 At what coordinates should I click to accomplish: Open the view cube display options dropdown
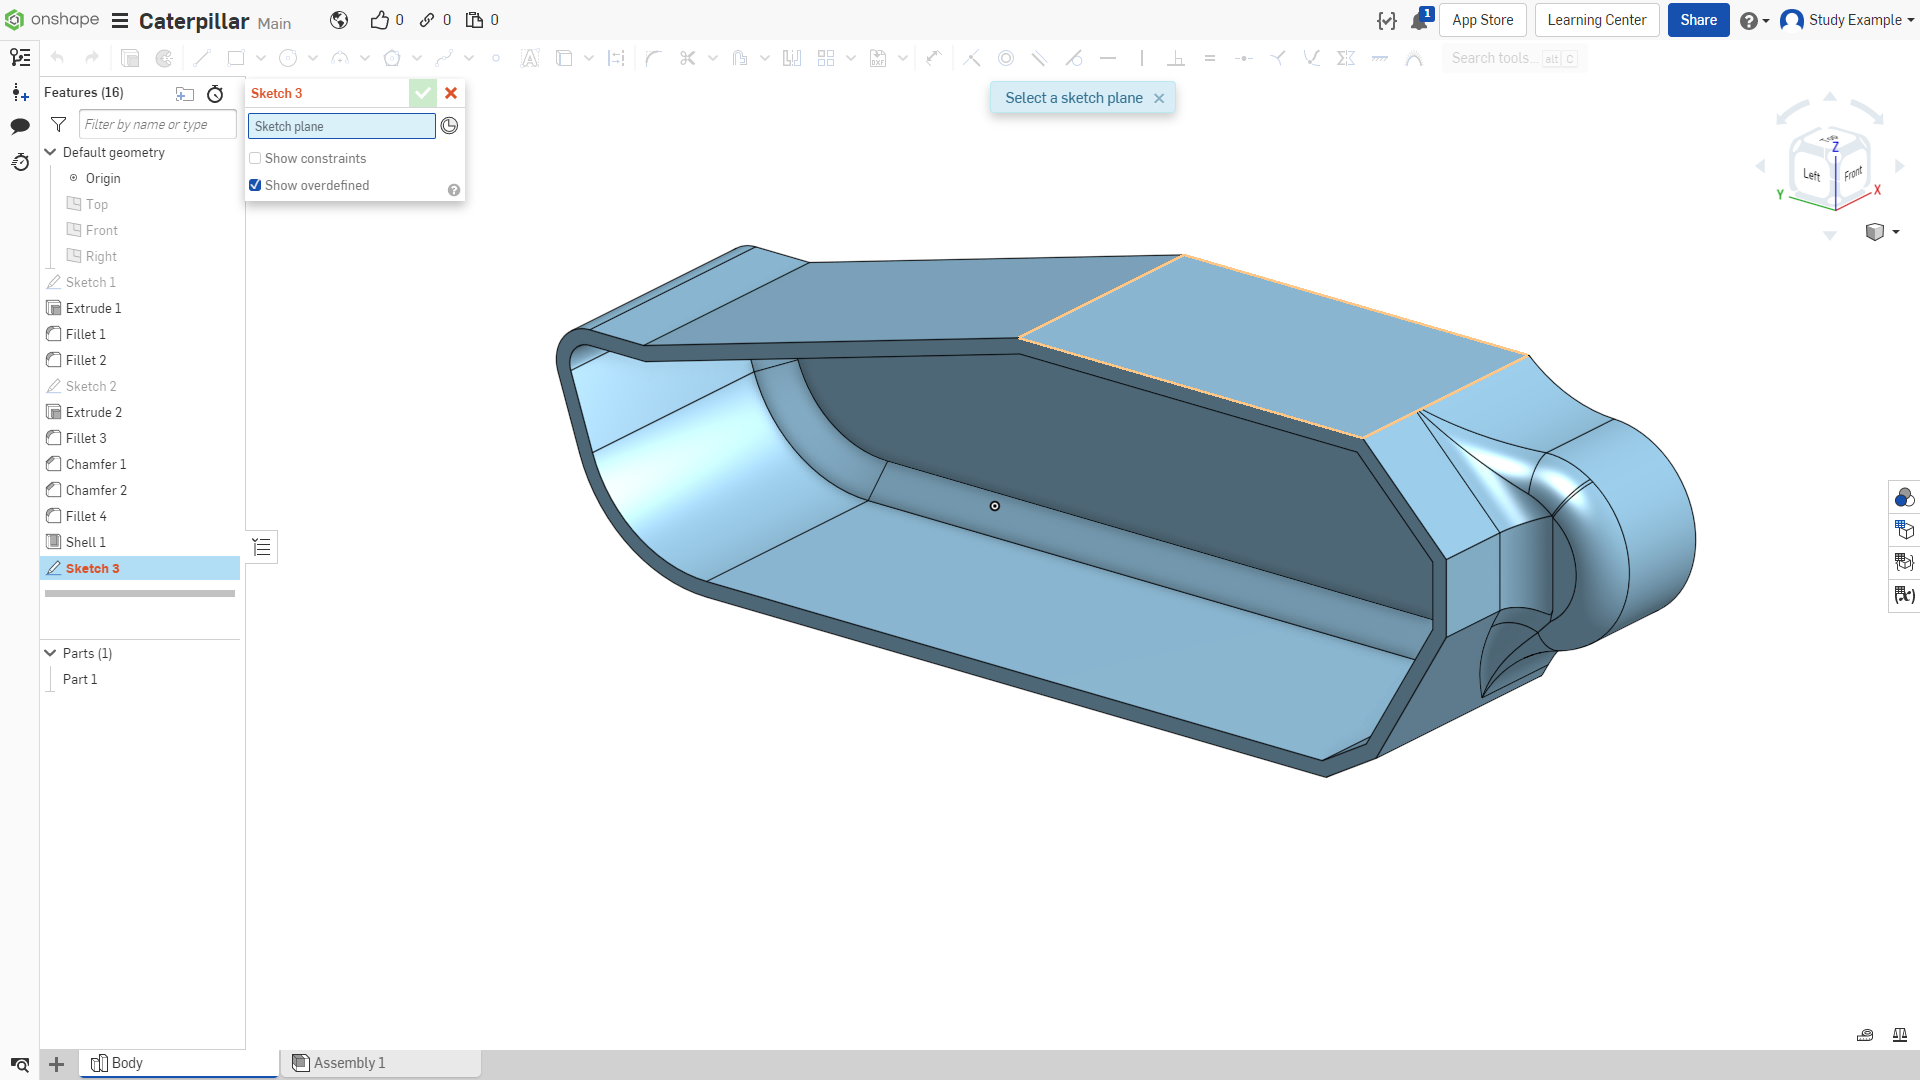click(1882, 232)
